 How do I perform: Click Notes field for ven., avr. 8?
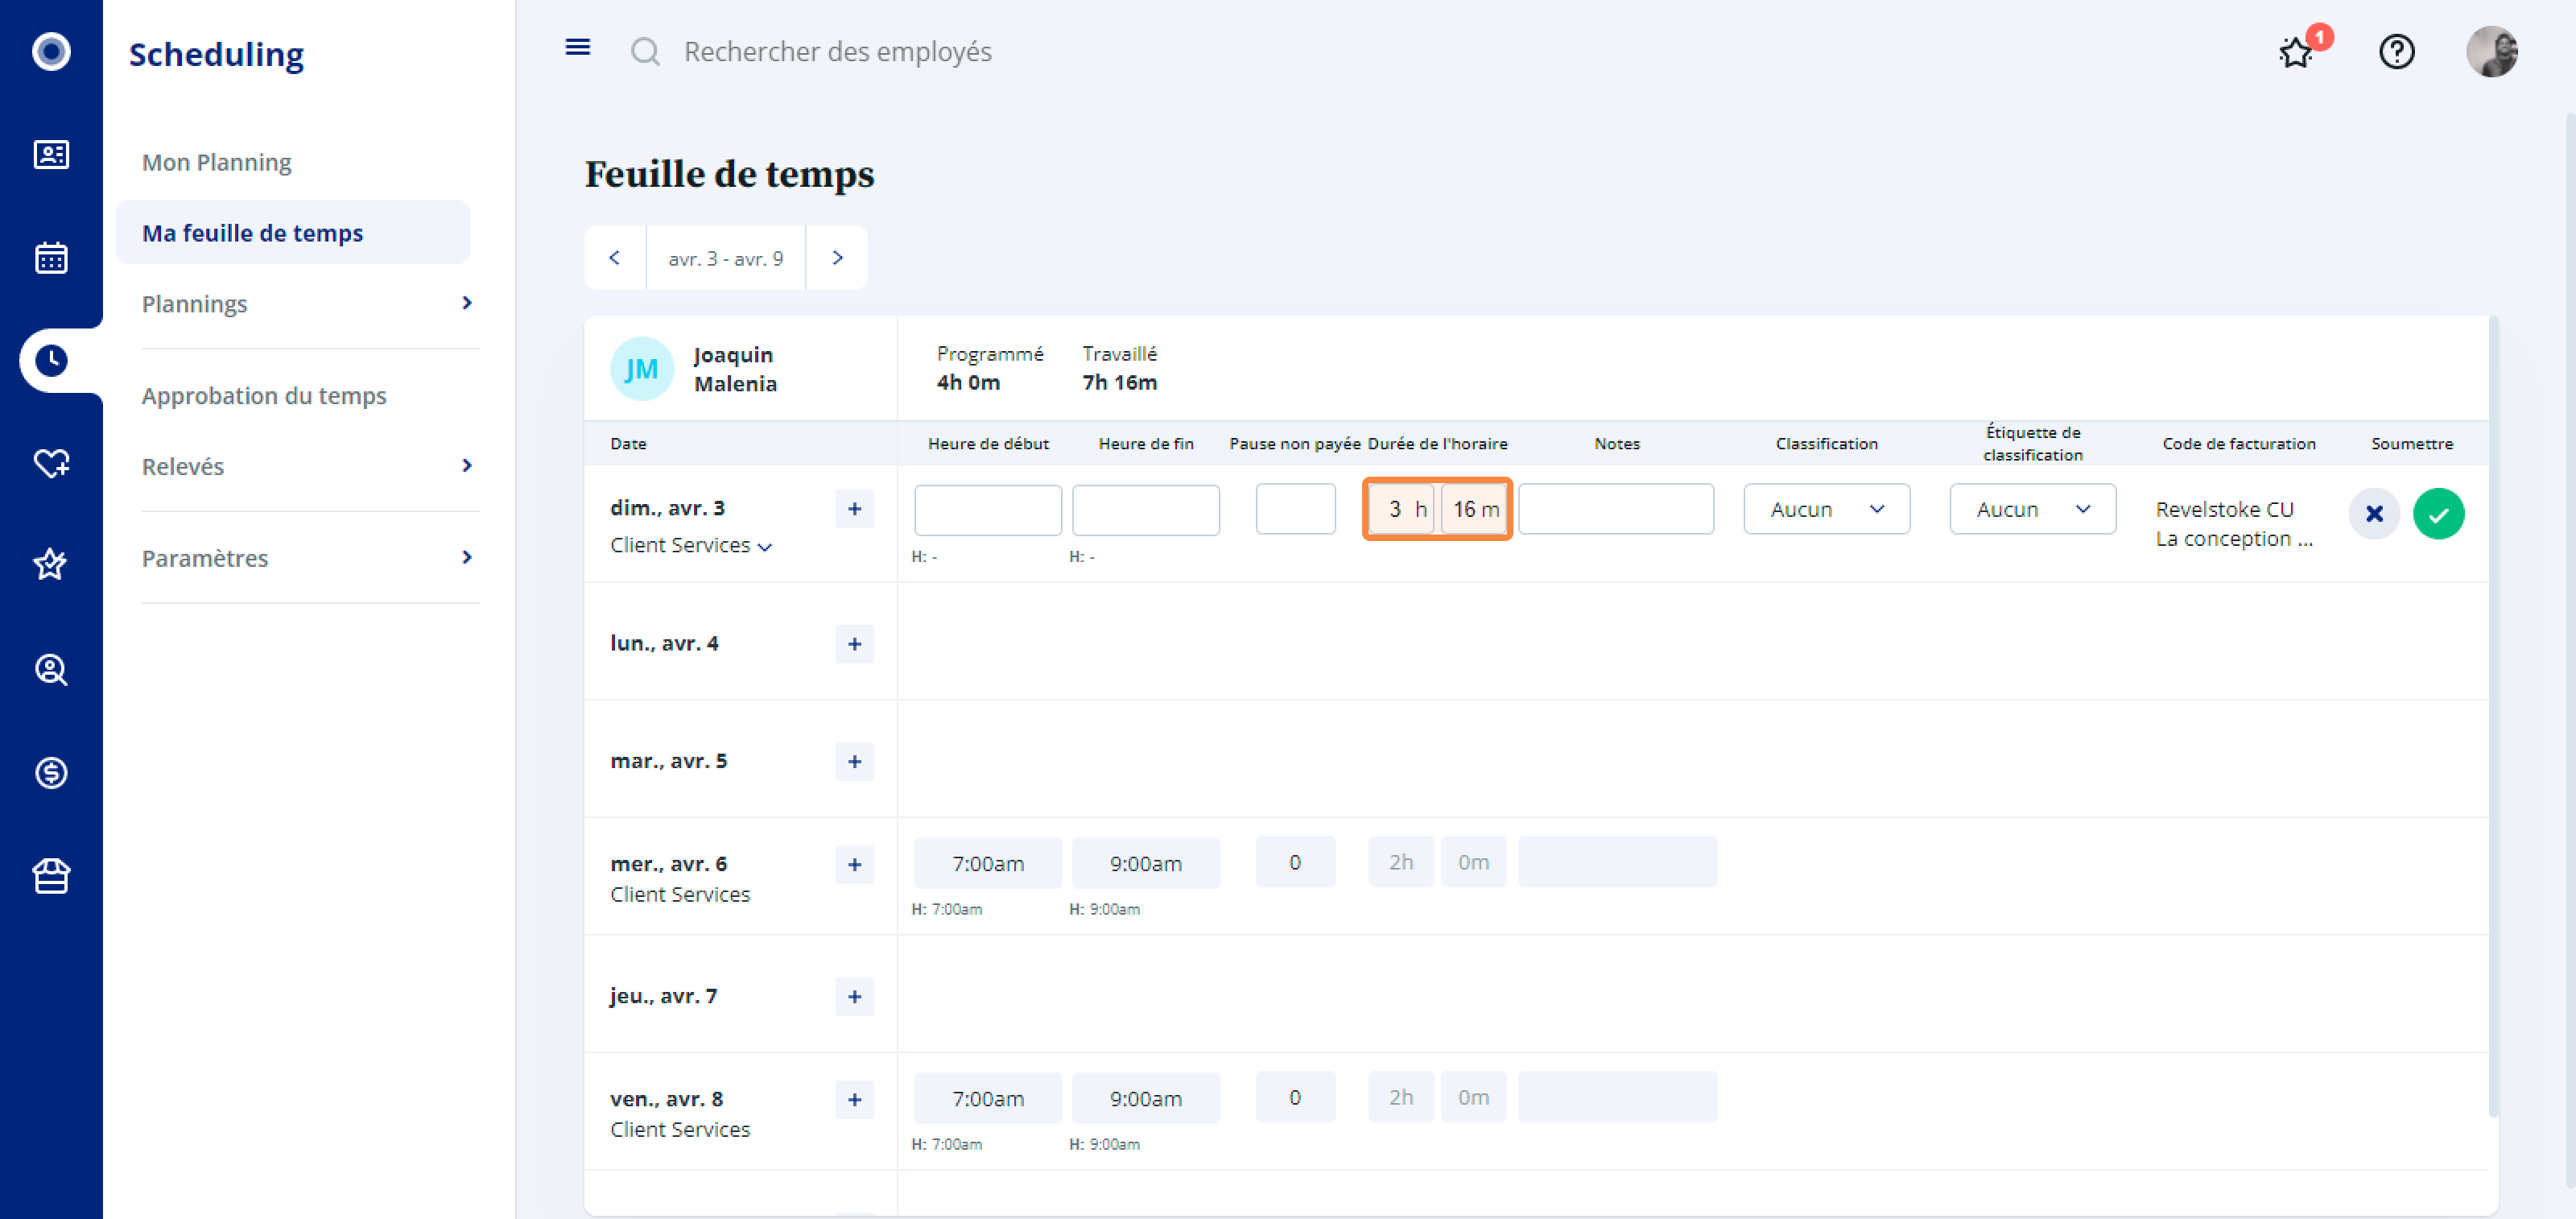pyautogui.click(x=1617, y=1097)
